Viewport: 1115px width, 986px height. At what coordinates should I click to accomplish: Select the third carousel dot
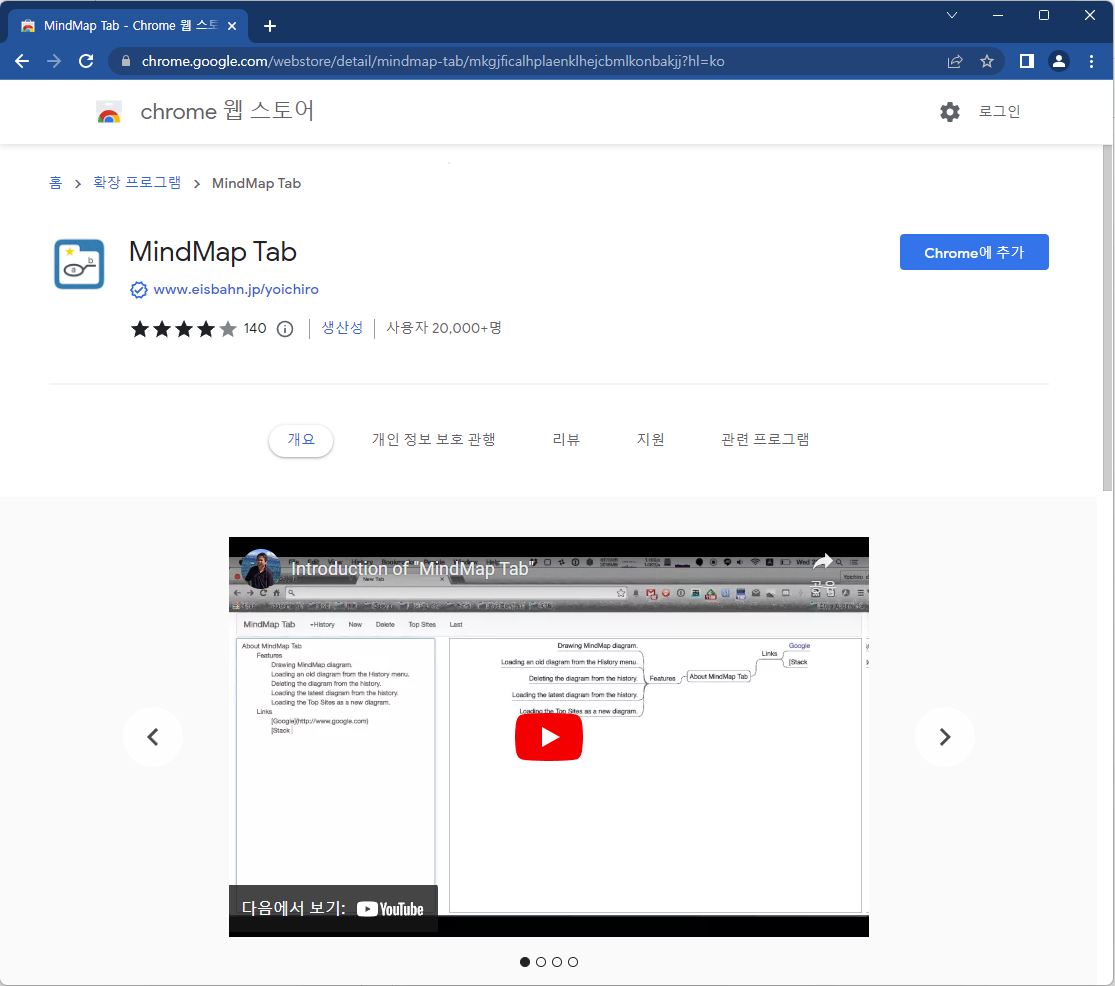pyautogui.click(x=557, y=962)
